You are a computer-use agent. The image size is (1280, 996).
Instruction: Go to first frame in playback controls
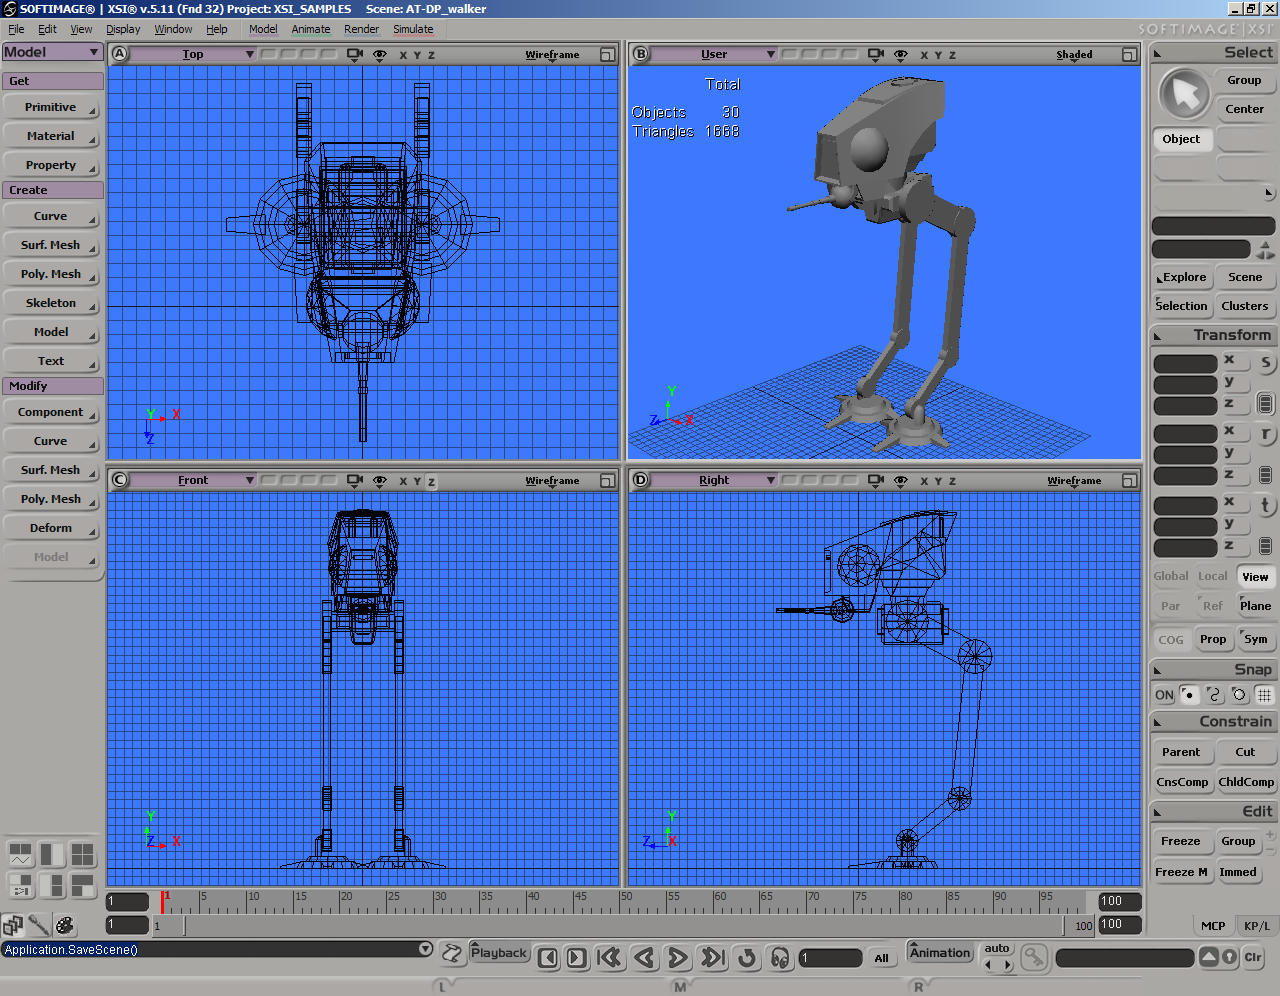[x=609, y=958]
